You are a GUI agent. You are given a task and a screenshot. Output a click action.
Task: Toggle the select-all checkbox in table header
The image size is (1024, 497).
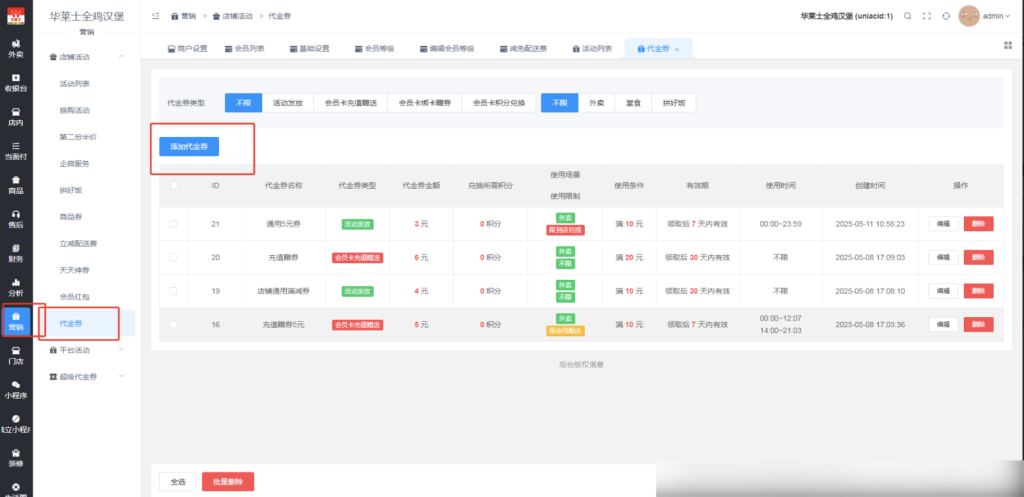(173, 185)
